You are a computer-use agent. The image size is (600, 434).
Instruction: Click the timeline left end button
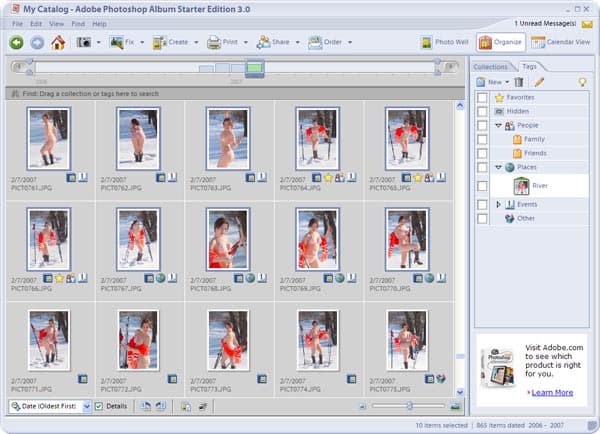[x=17, y=67]
